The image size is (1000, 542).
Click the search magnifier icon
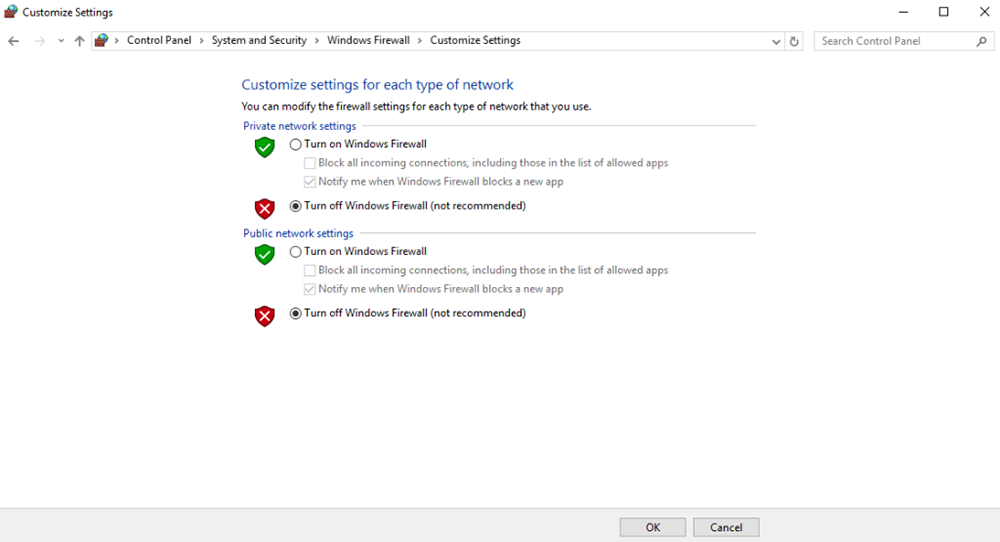pos(981,41)
